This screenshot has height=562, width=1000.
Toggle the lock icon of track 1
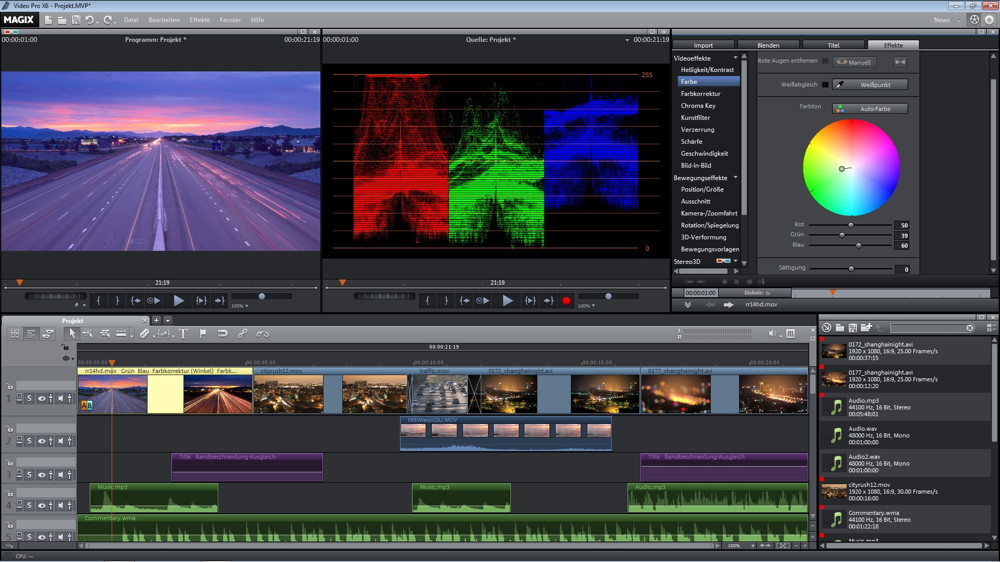[9, 387]
